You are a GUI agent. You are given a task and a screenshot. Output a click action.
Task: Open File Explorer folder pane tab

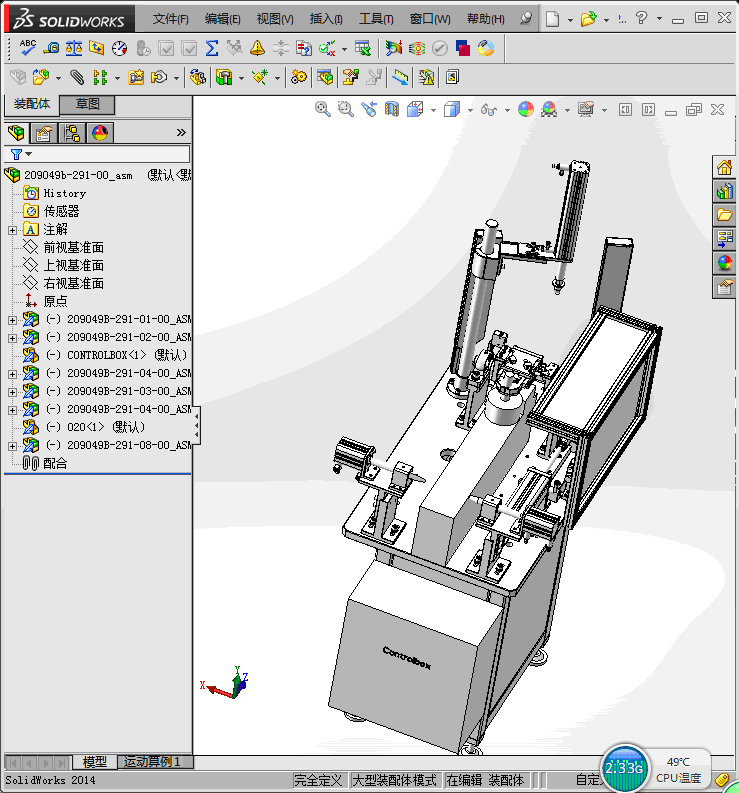pyautogui.click(x=724, y=214)
